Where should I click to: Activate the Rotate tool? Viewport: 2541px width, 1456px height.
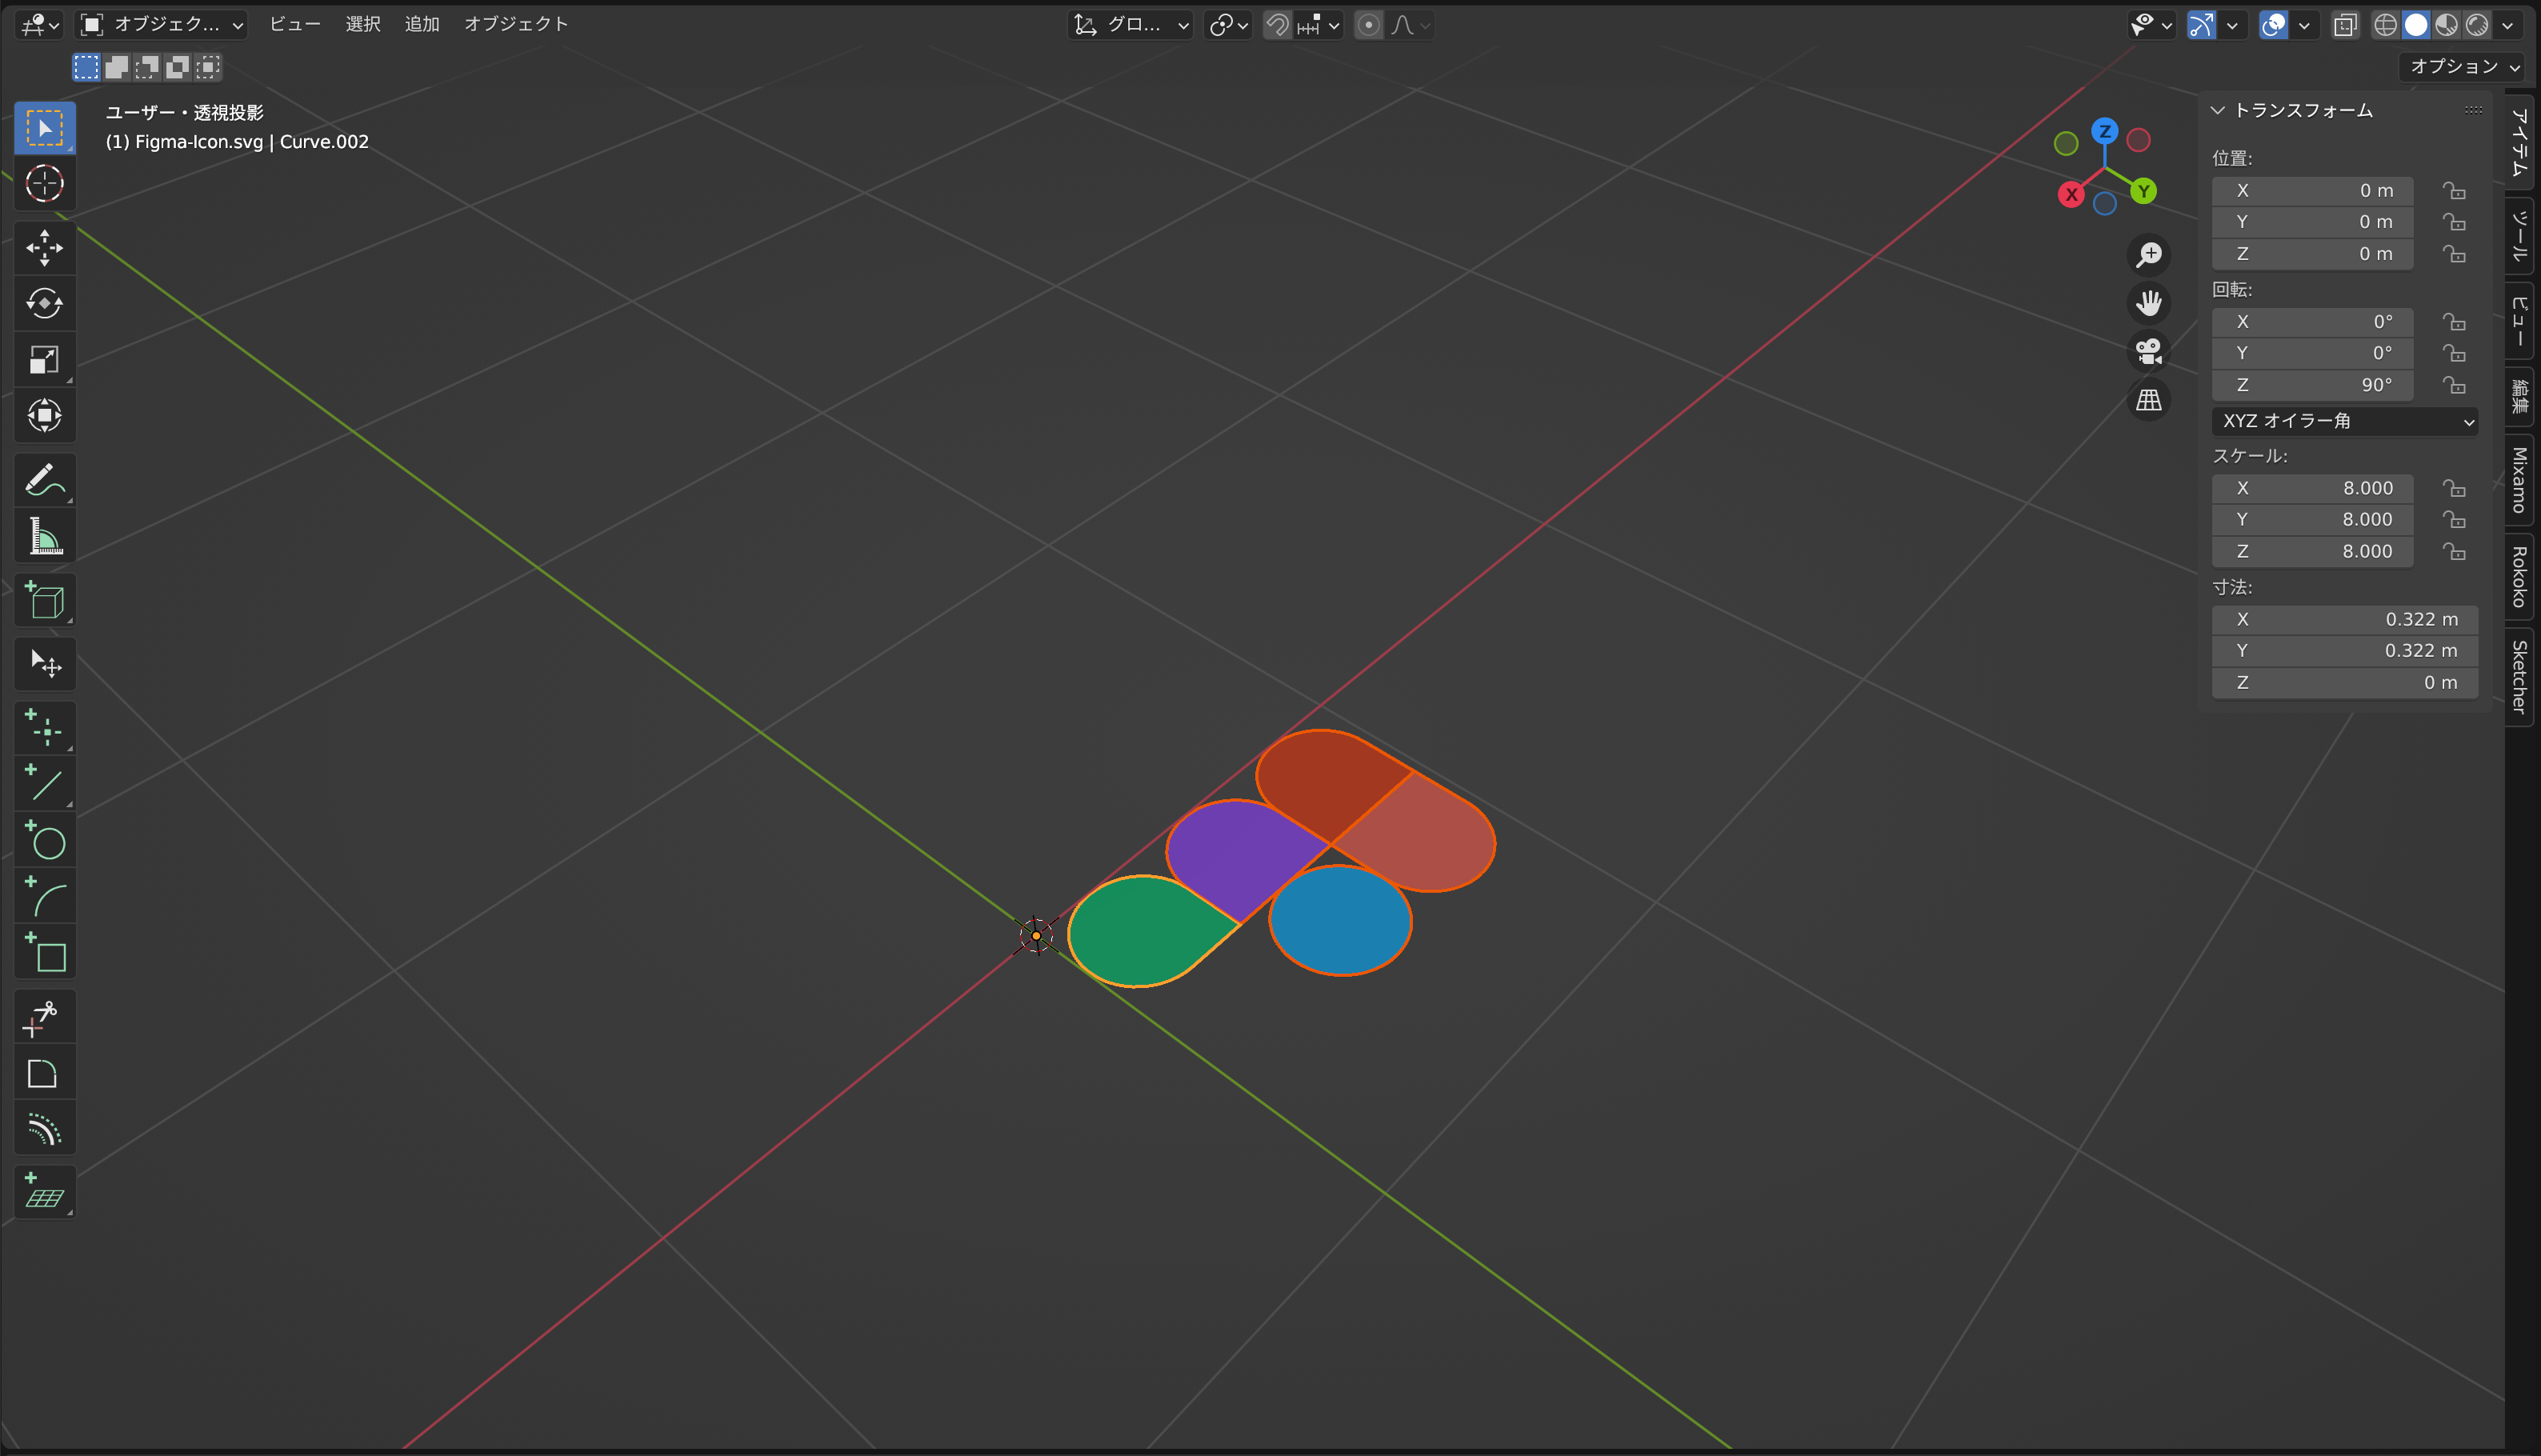(x=44, y=303)
